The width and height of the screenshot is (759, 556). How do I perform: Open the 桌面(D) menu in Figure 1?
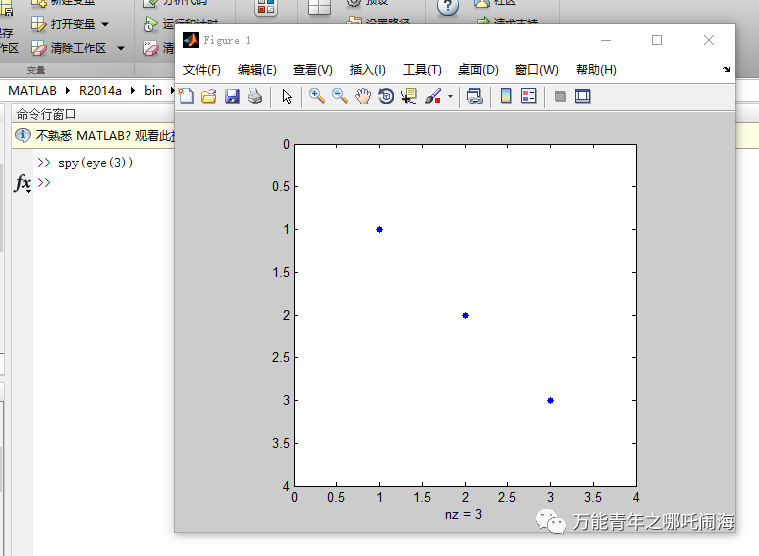click(x=478, y=70)
